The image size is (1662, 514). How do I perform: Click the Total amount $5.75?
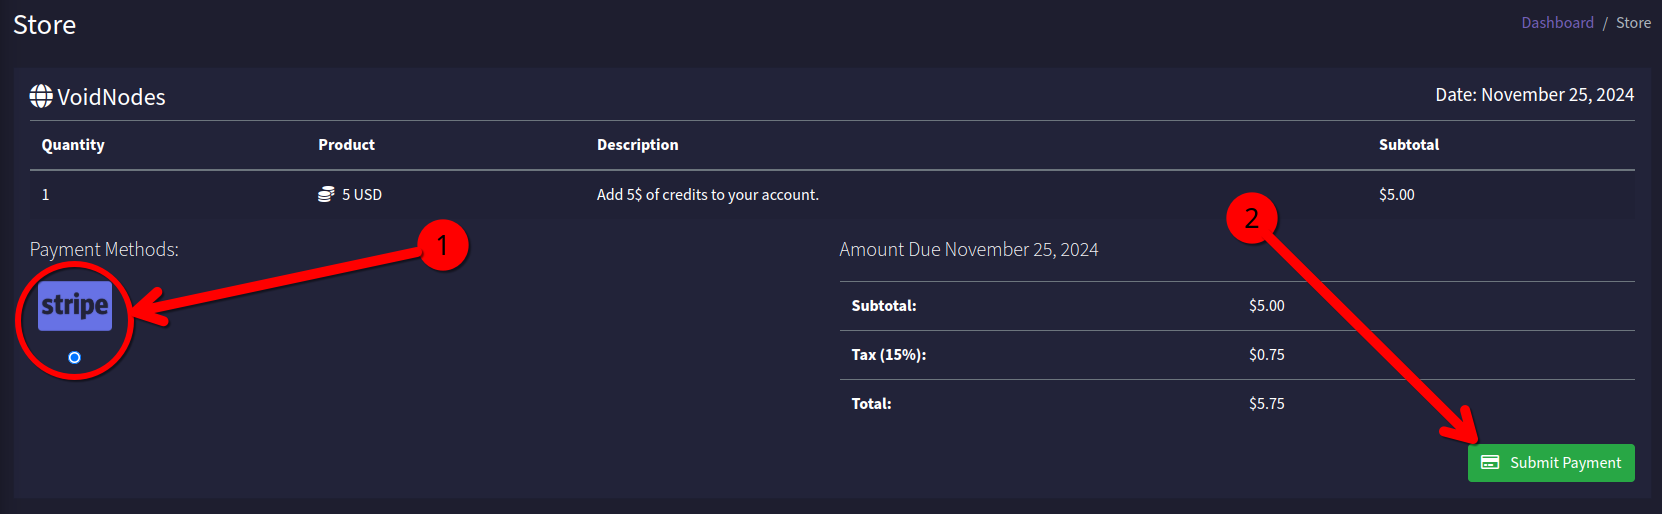[x=1266, y=404]
